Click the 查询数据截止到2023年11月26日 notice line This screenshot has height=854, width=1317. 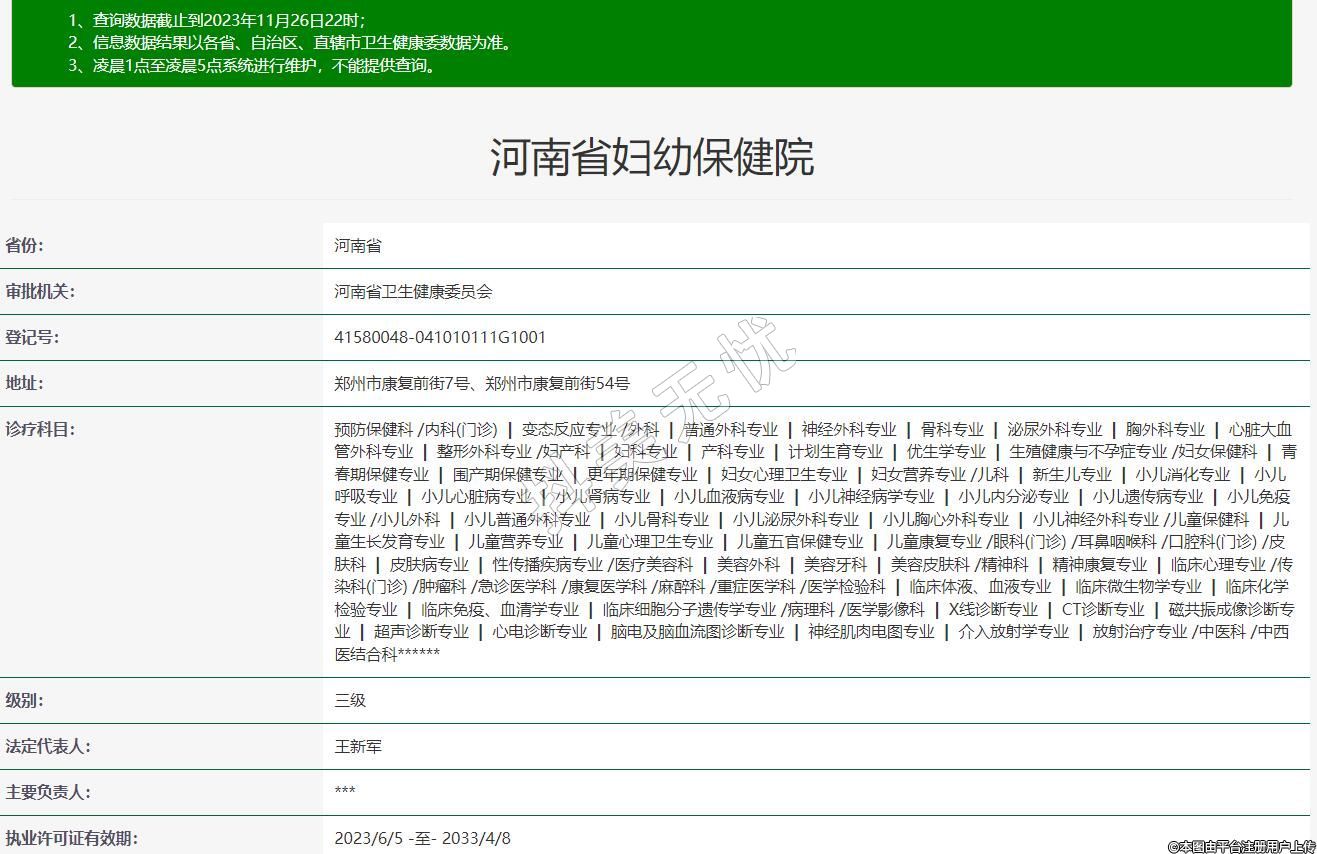[217, 20]
